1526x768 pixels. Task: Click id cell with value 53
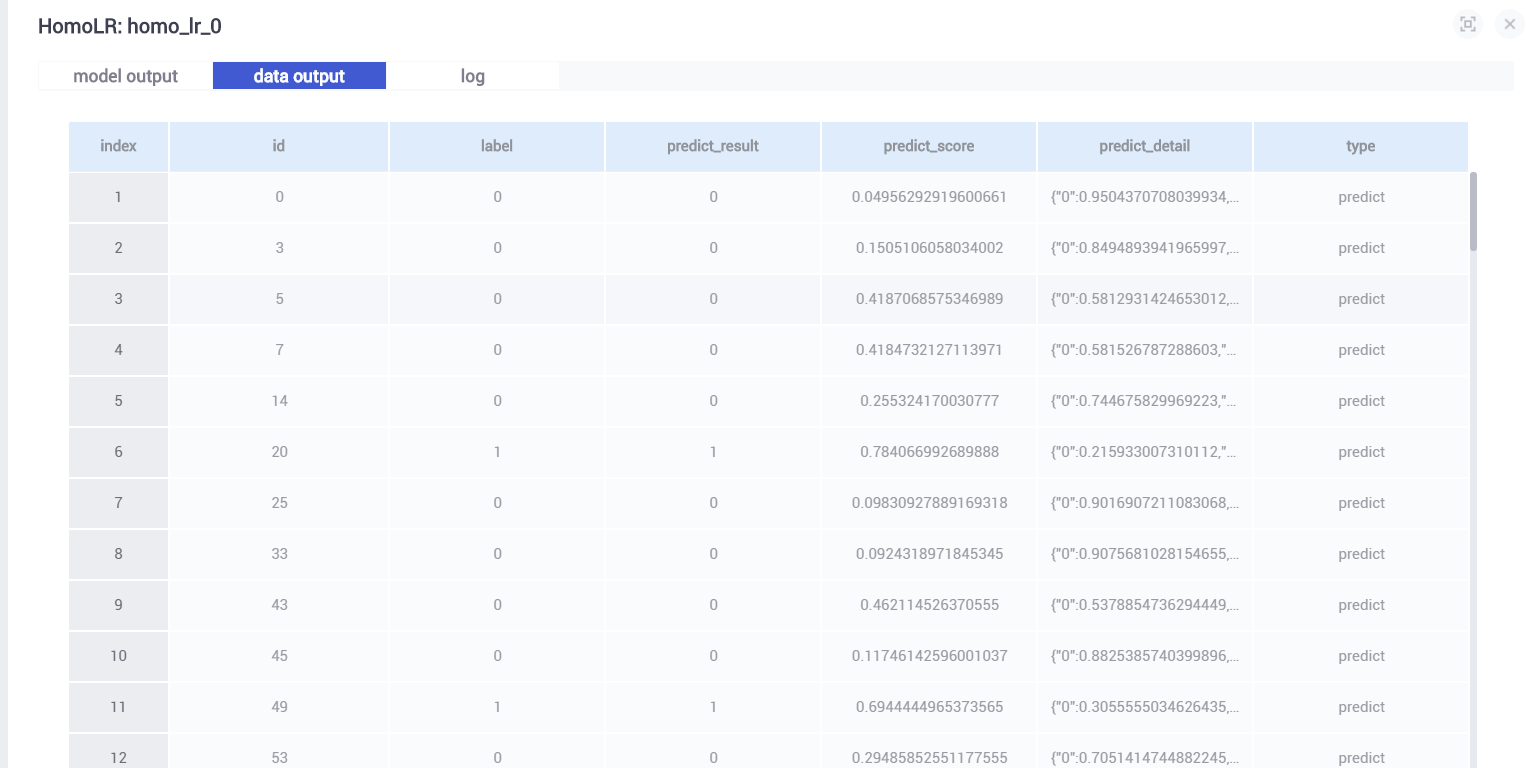coord(279,751)
